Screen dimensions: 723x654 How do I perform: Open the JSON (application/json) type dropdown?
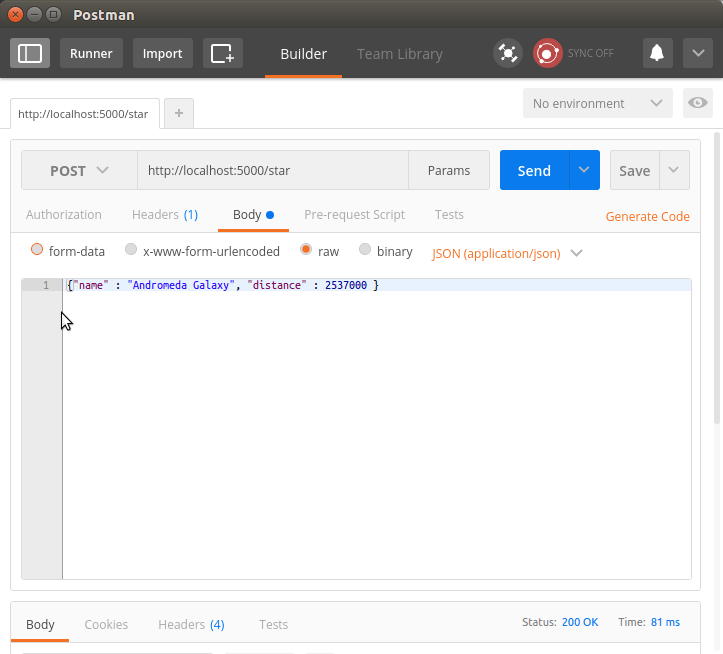click(x=507, y=254)
